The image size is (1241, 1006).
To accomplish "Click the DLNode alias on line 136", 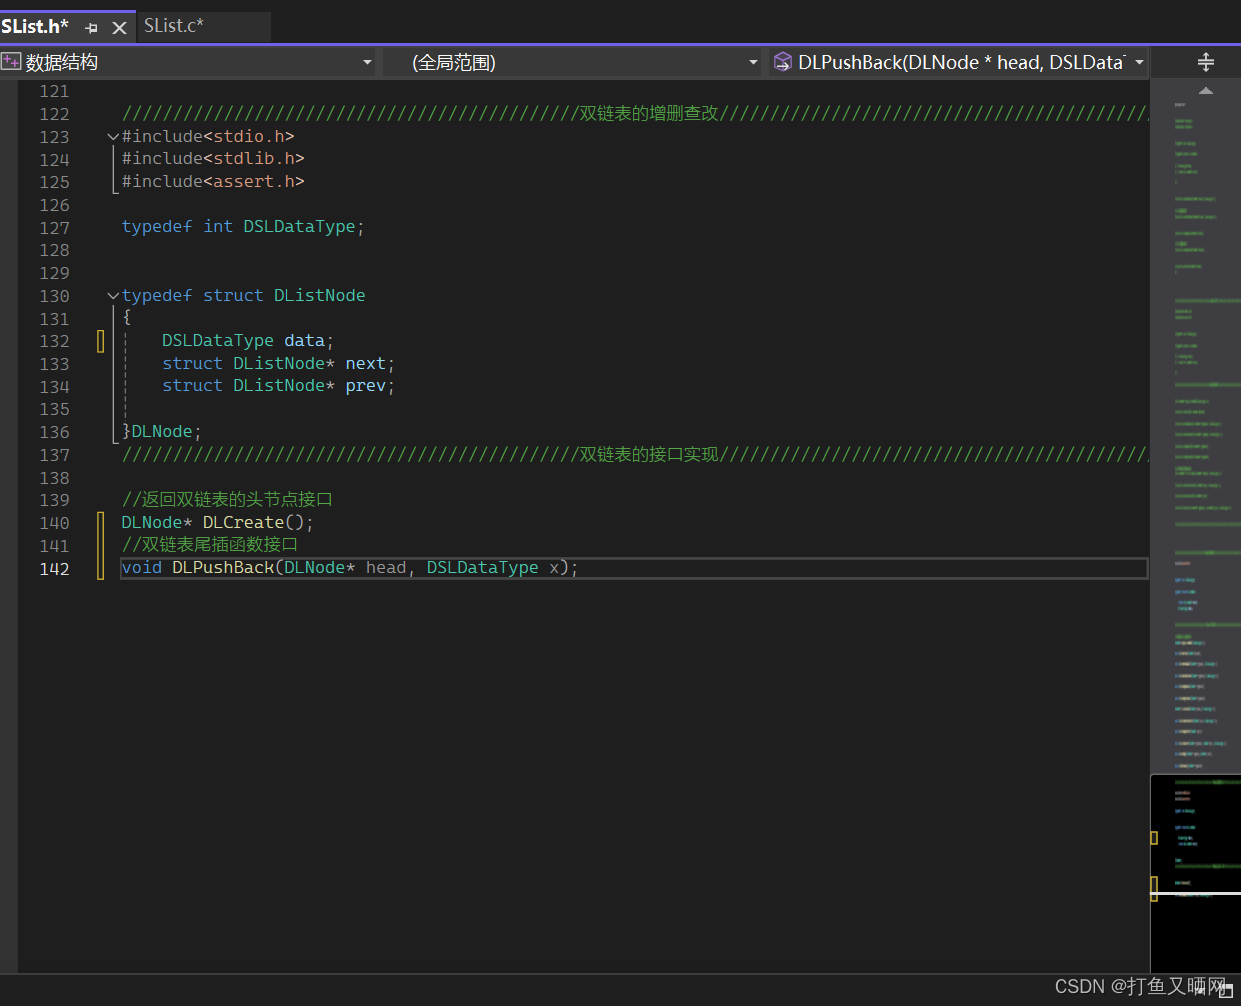I will pos(162,432).
